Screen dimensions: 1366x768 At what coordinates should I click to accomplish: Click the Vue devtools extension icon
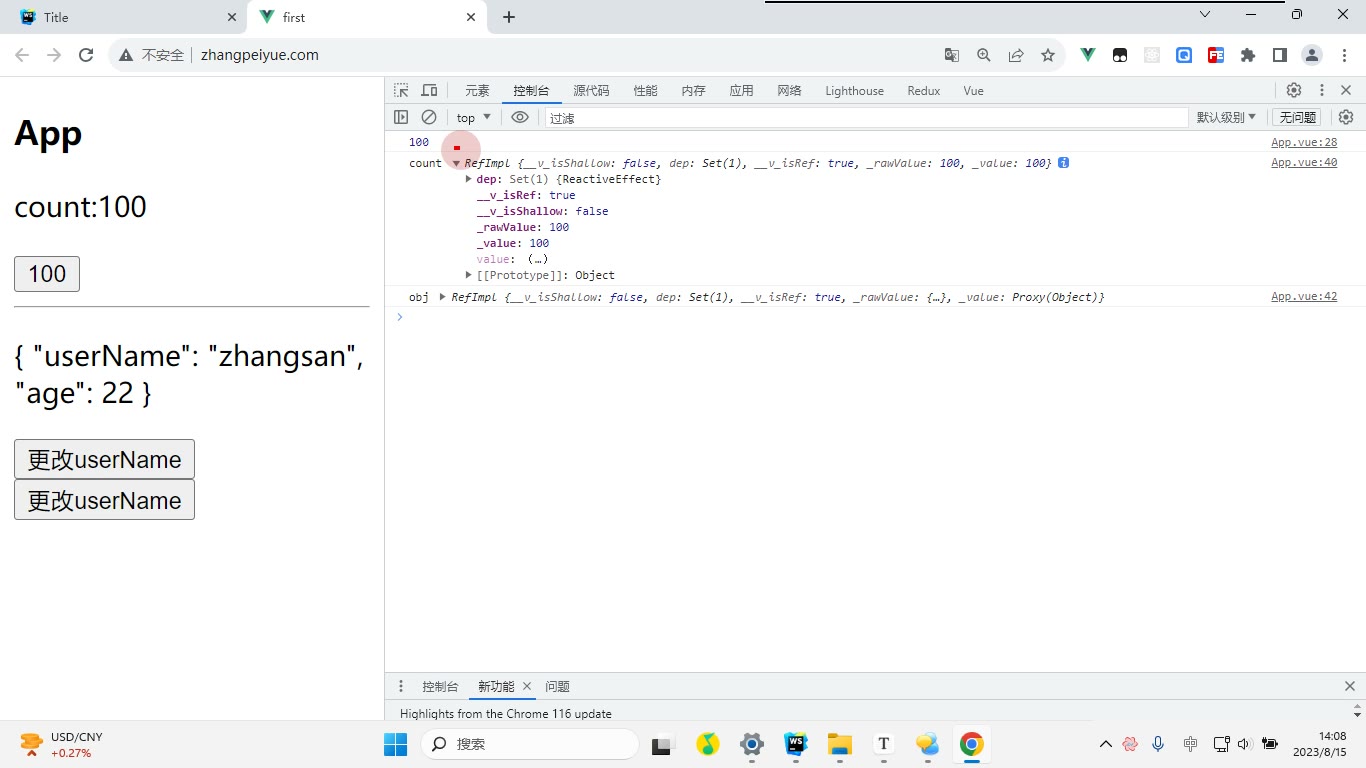click(x=1088, y=55)
